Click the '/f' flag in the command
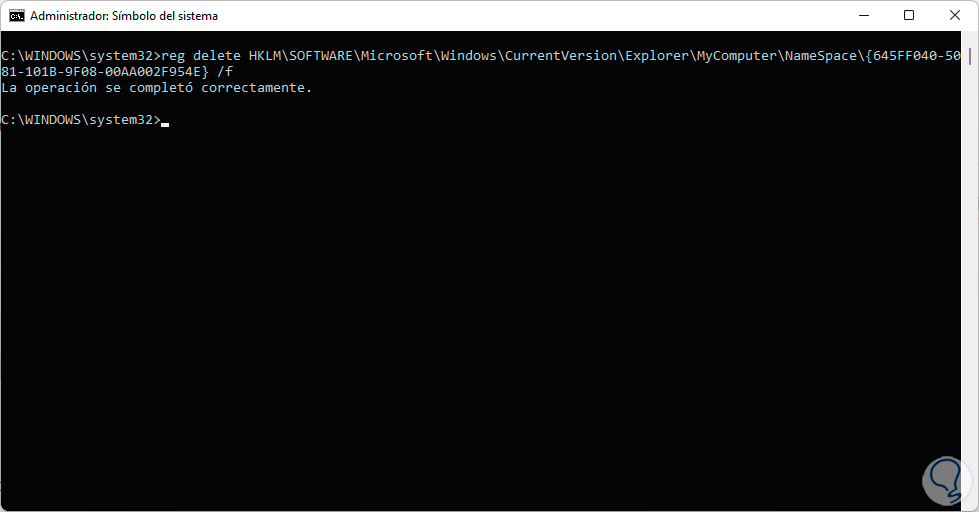The height and width of the screenshot is (512, 979). (x=224, y=72)
